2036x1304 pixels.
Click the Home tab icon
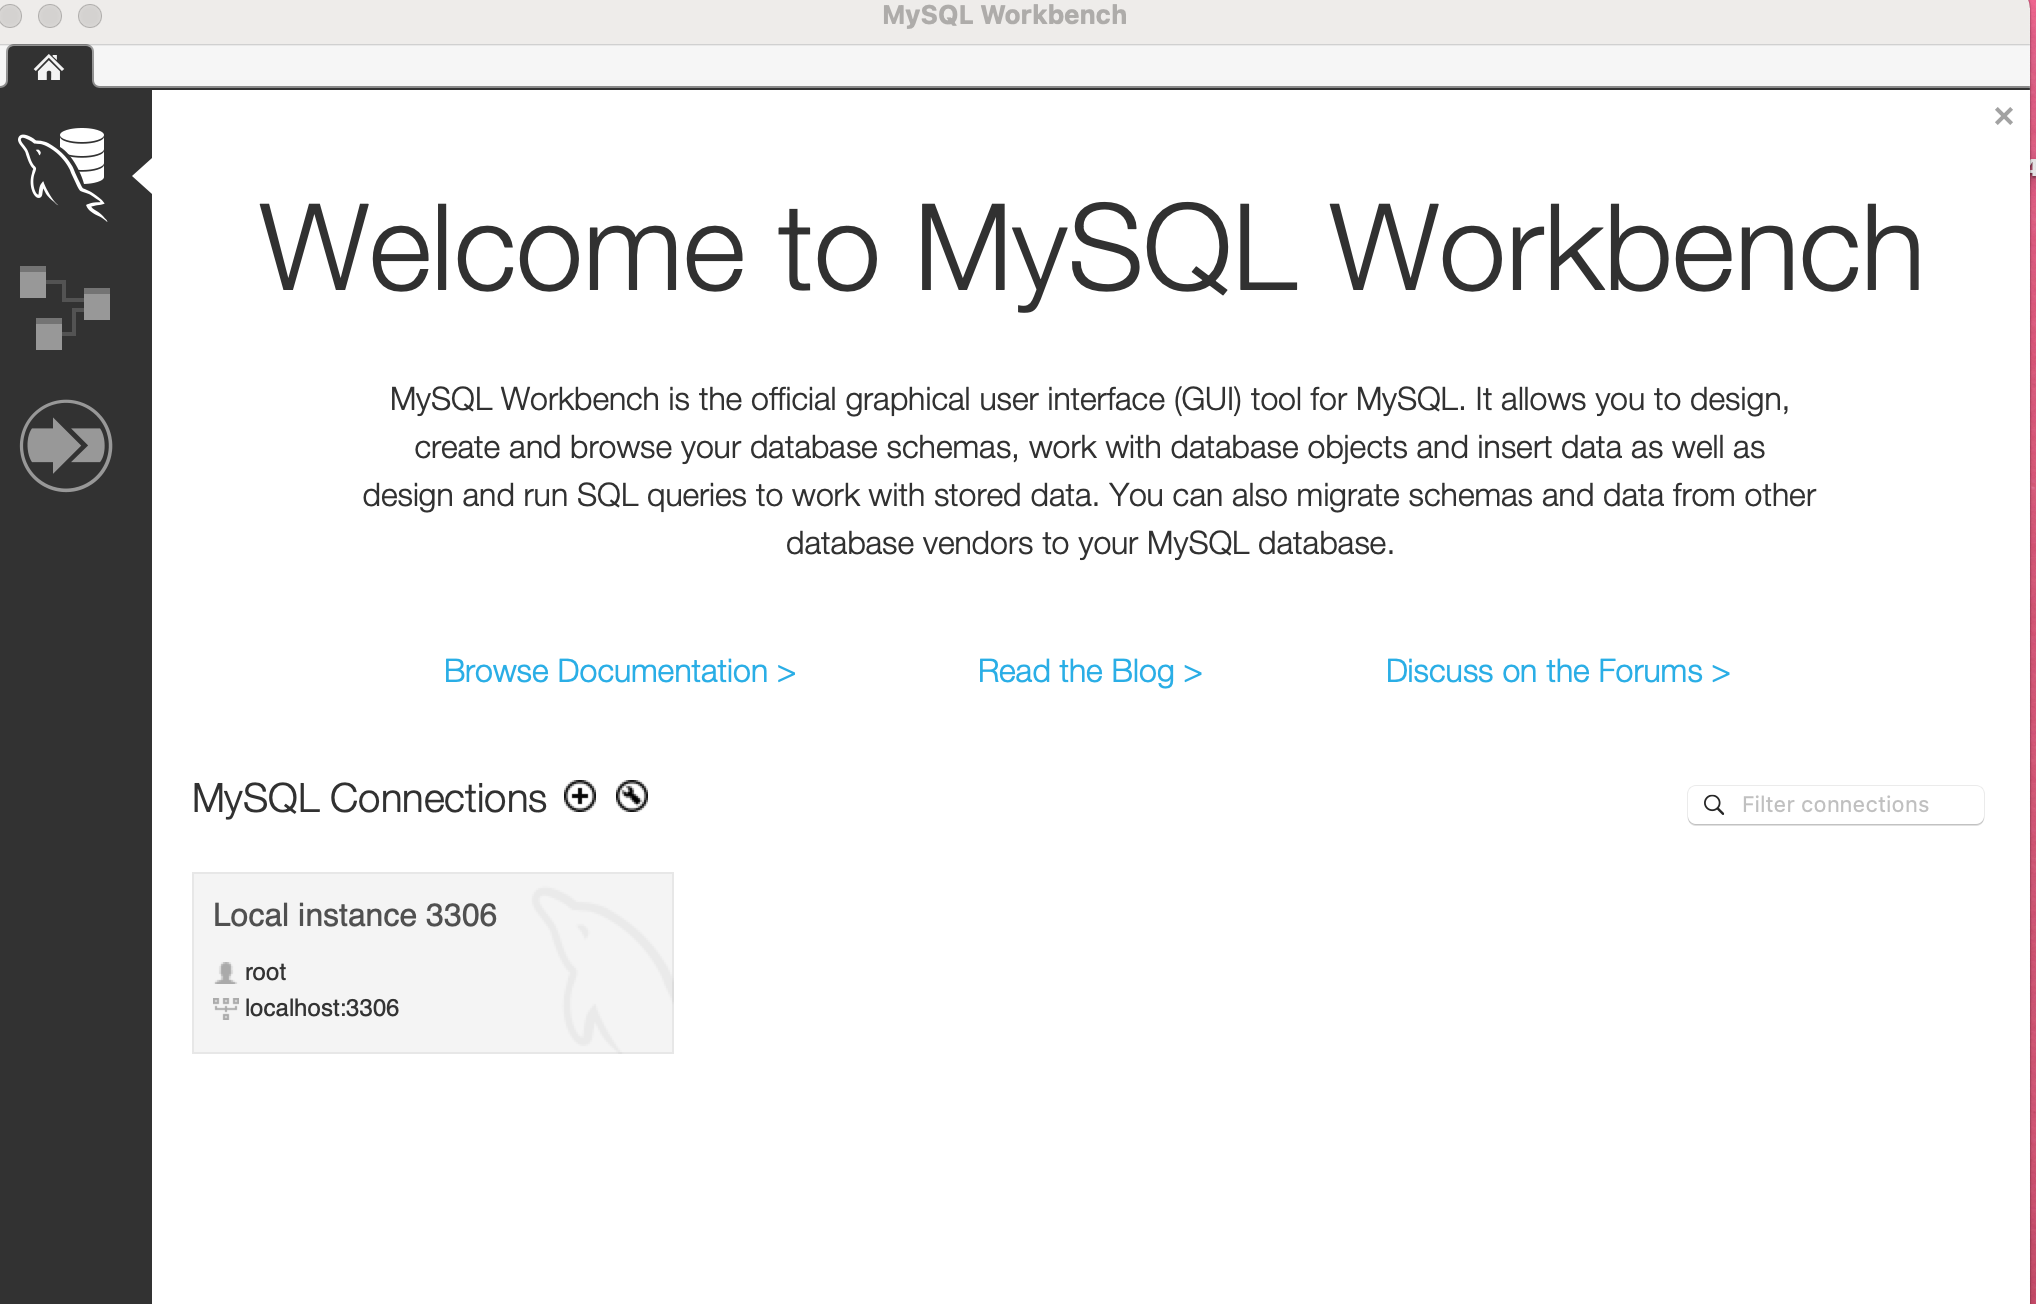(x=48, y=68)
